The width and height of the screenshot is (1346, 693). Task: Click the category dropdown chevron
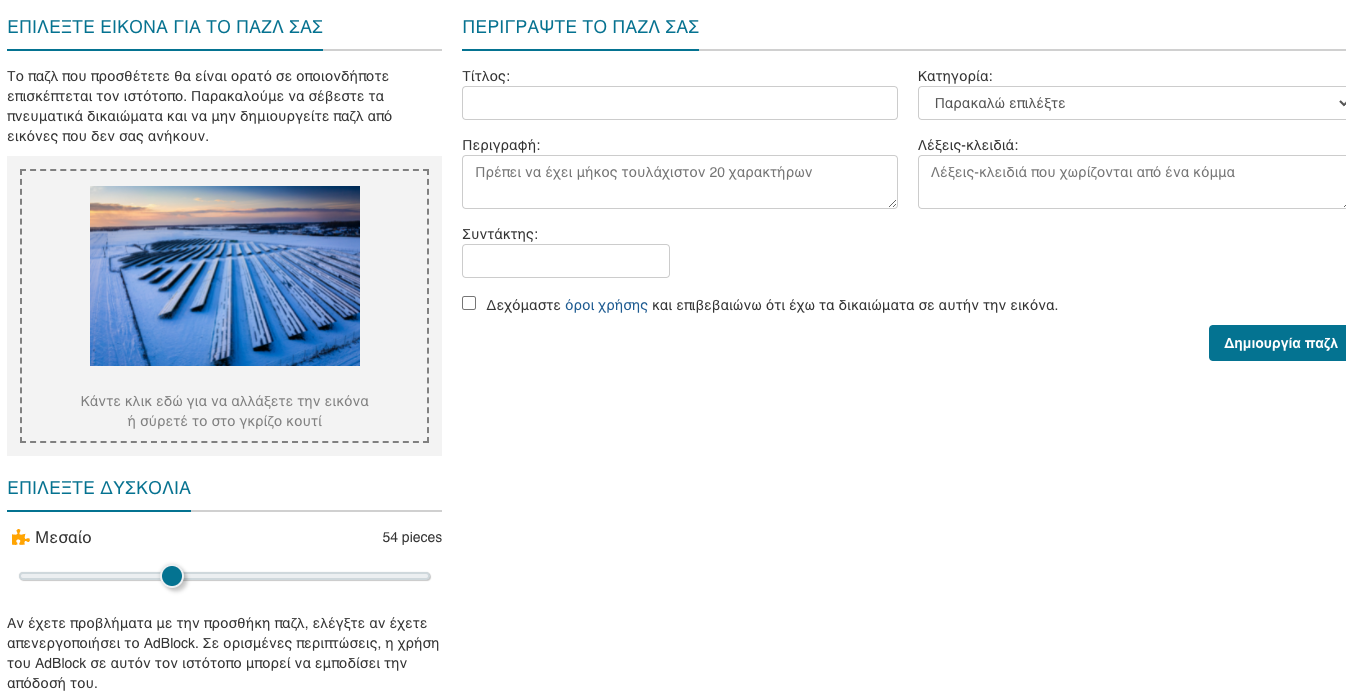click(x=1340, y=103)
